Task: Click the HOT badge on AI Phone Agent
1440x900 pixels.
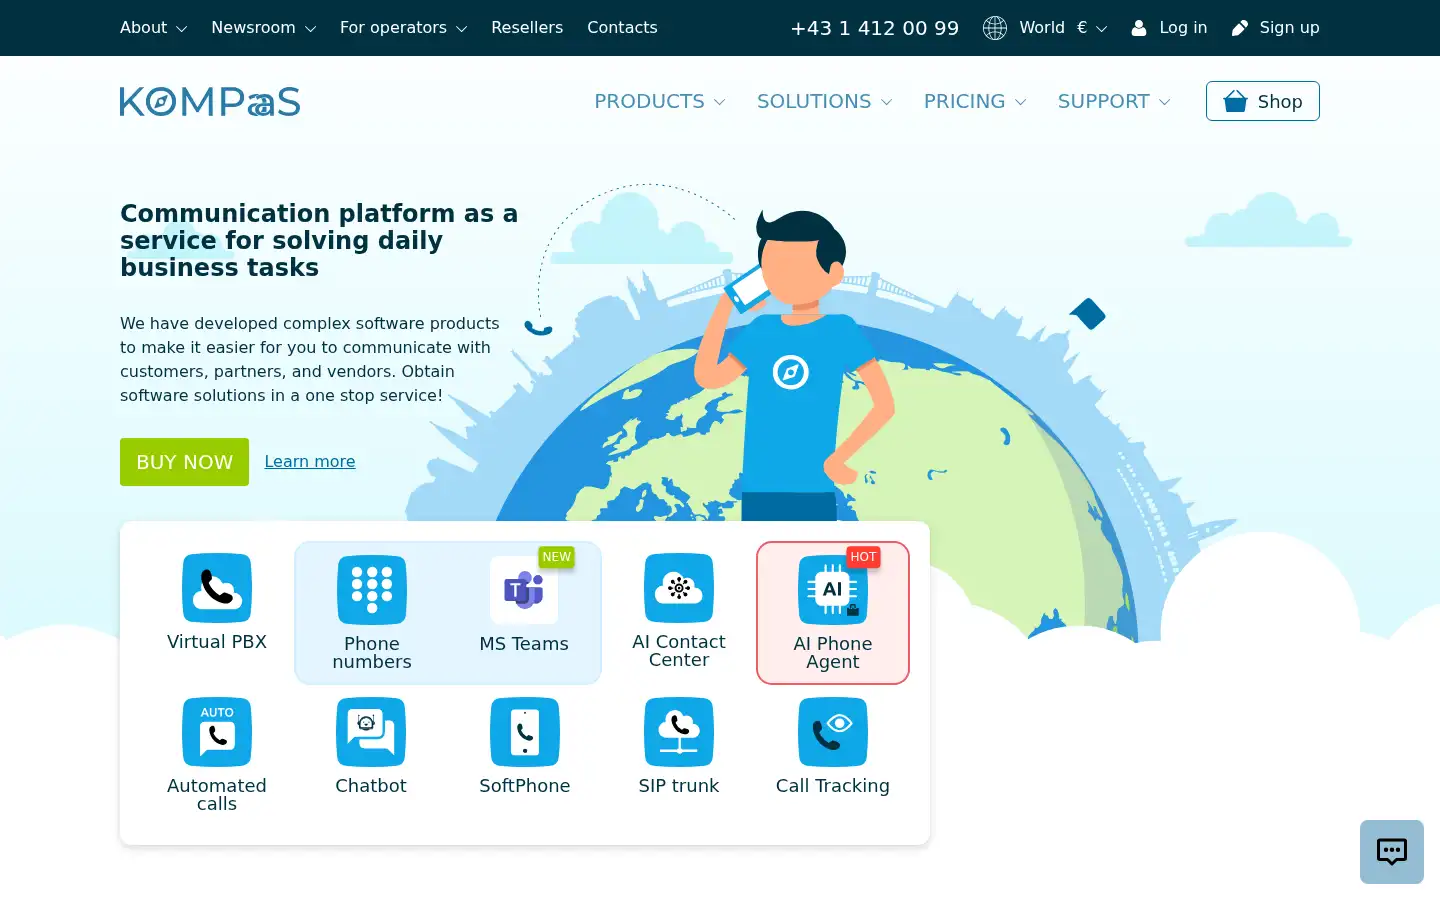Action: click(x=863, y=557)
